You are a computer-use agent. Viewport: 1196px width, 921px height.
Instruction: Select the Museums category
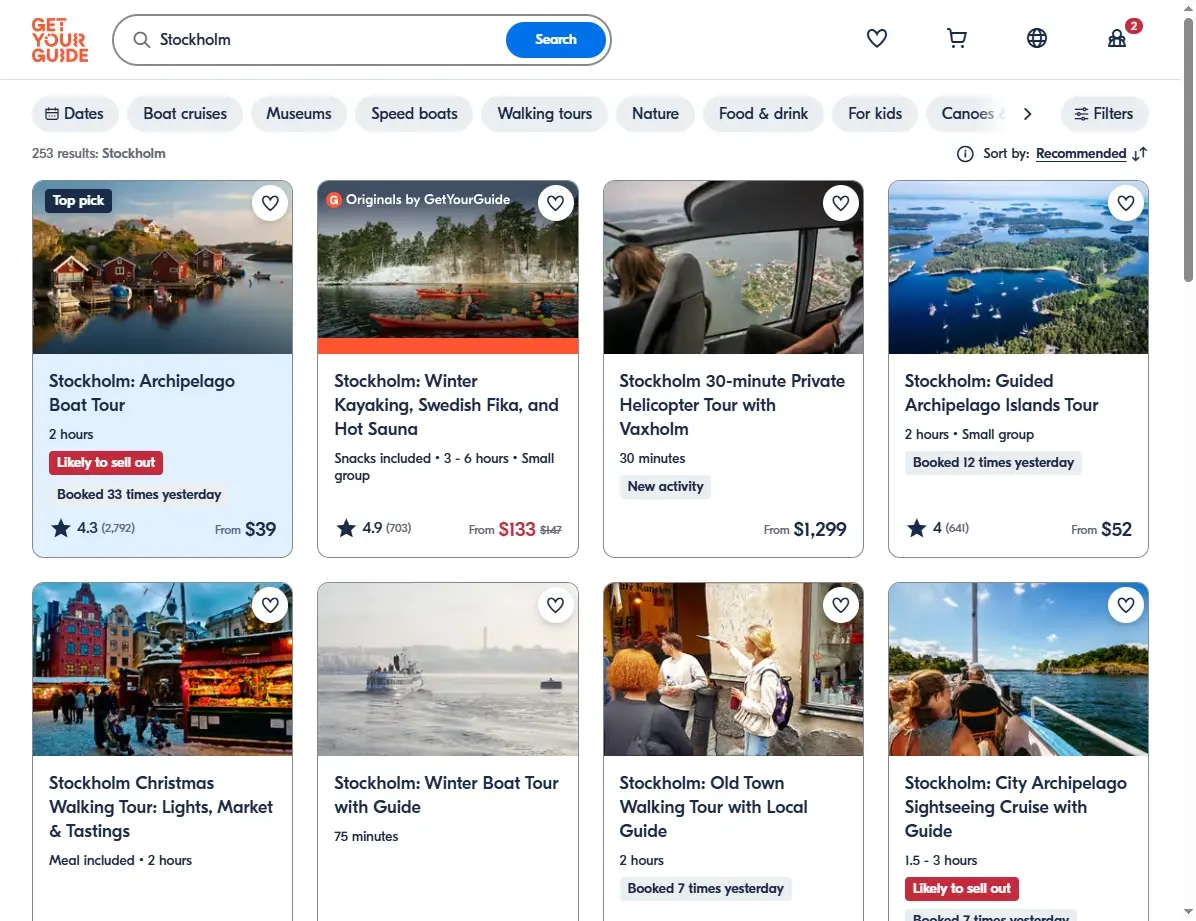(x=298, y=114)
